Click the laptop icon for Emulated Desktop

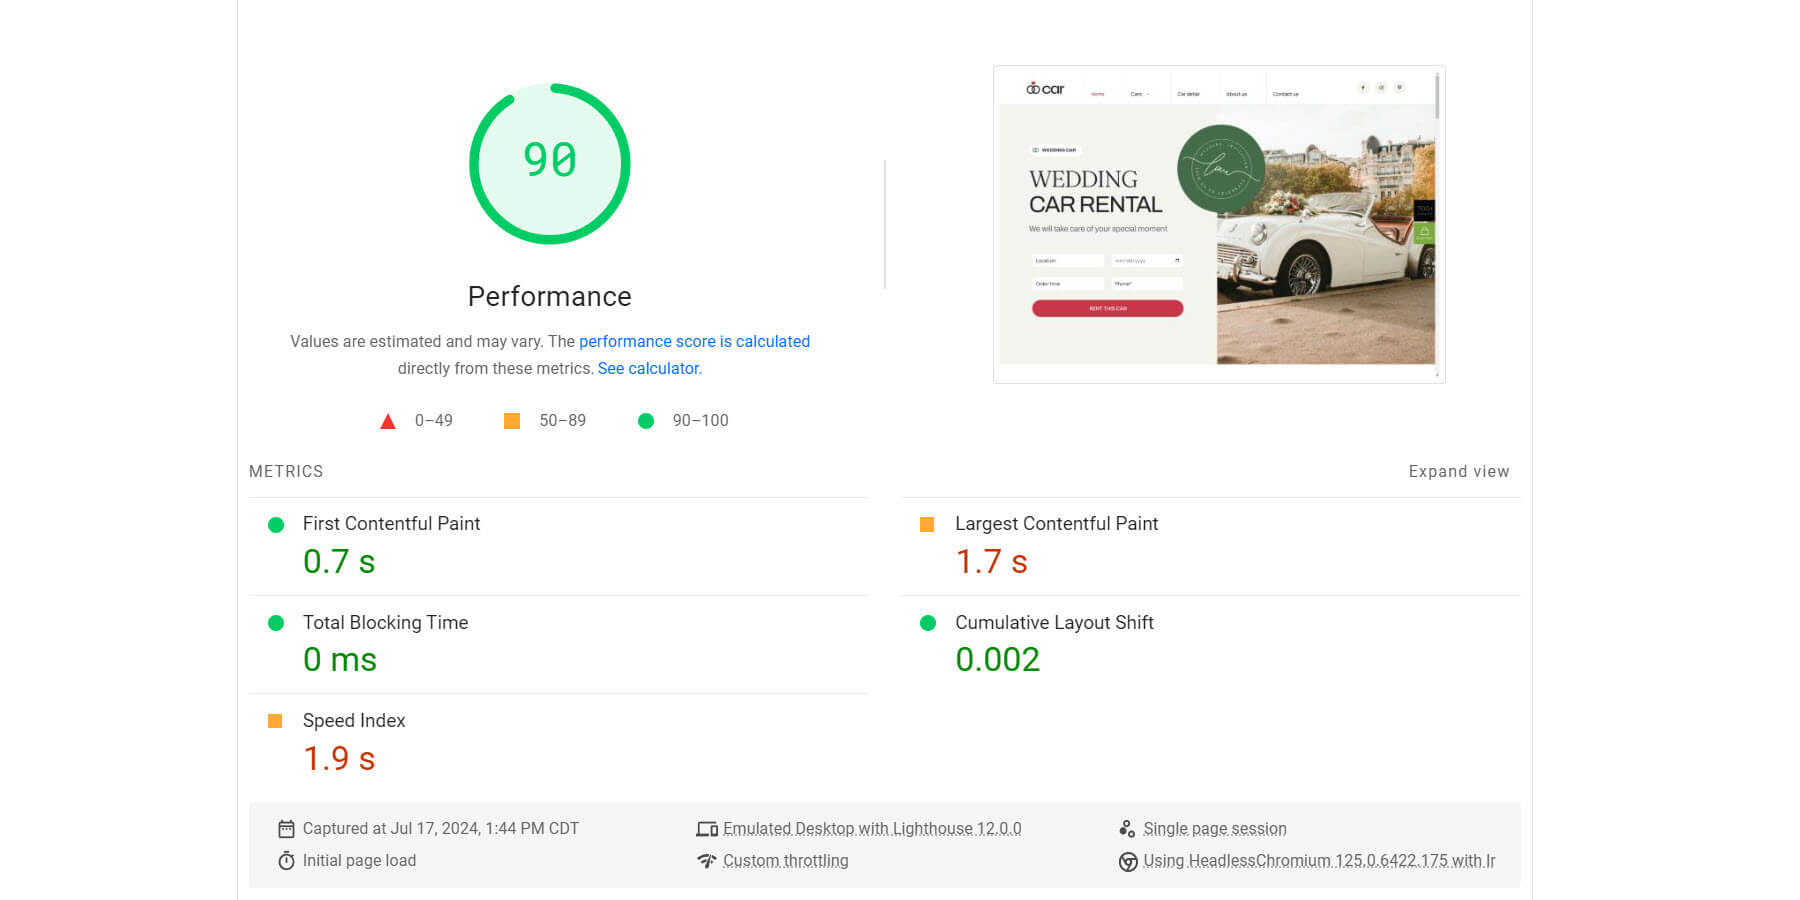pos(707,828)
